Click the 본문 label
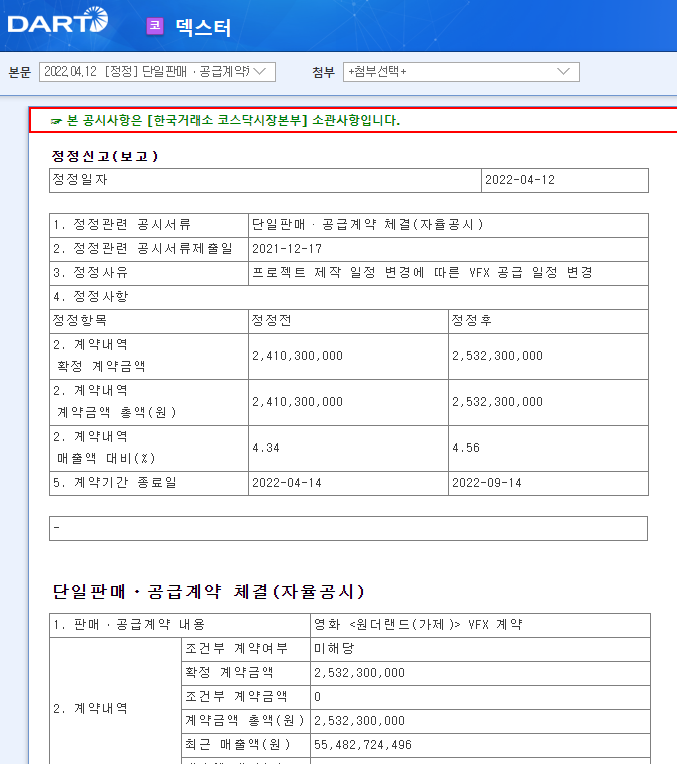This screenshot has width=677, height=764. 19,73
